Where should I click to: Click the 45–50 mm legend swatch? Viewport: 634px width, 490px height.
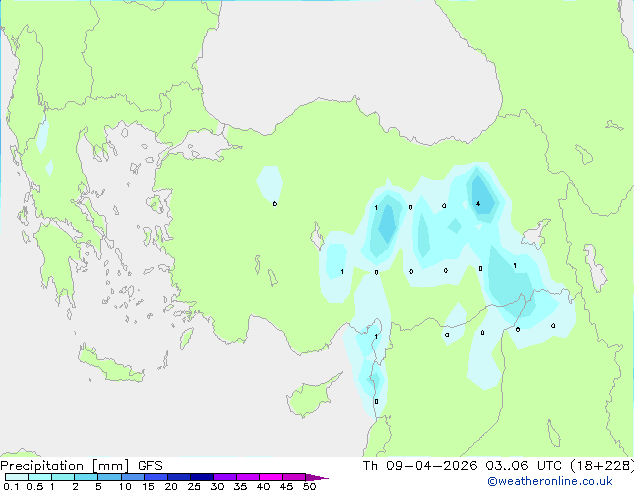tap(294, 477)
